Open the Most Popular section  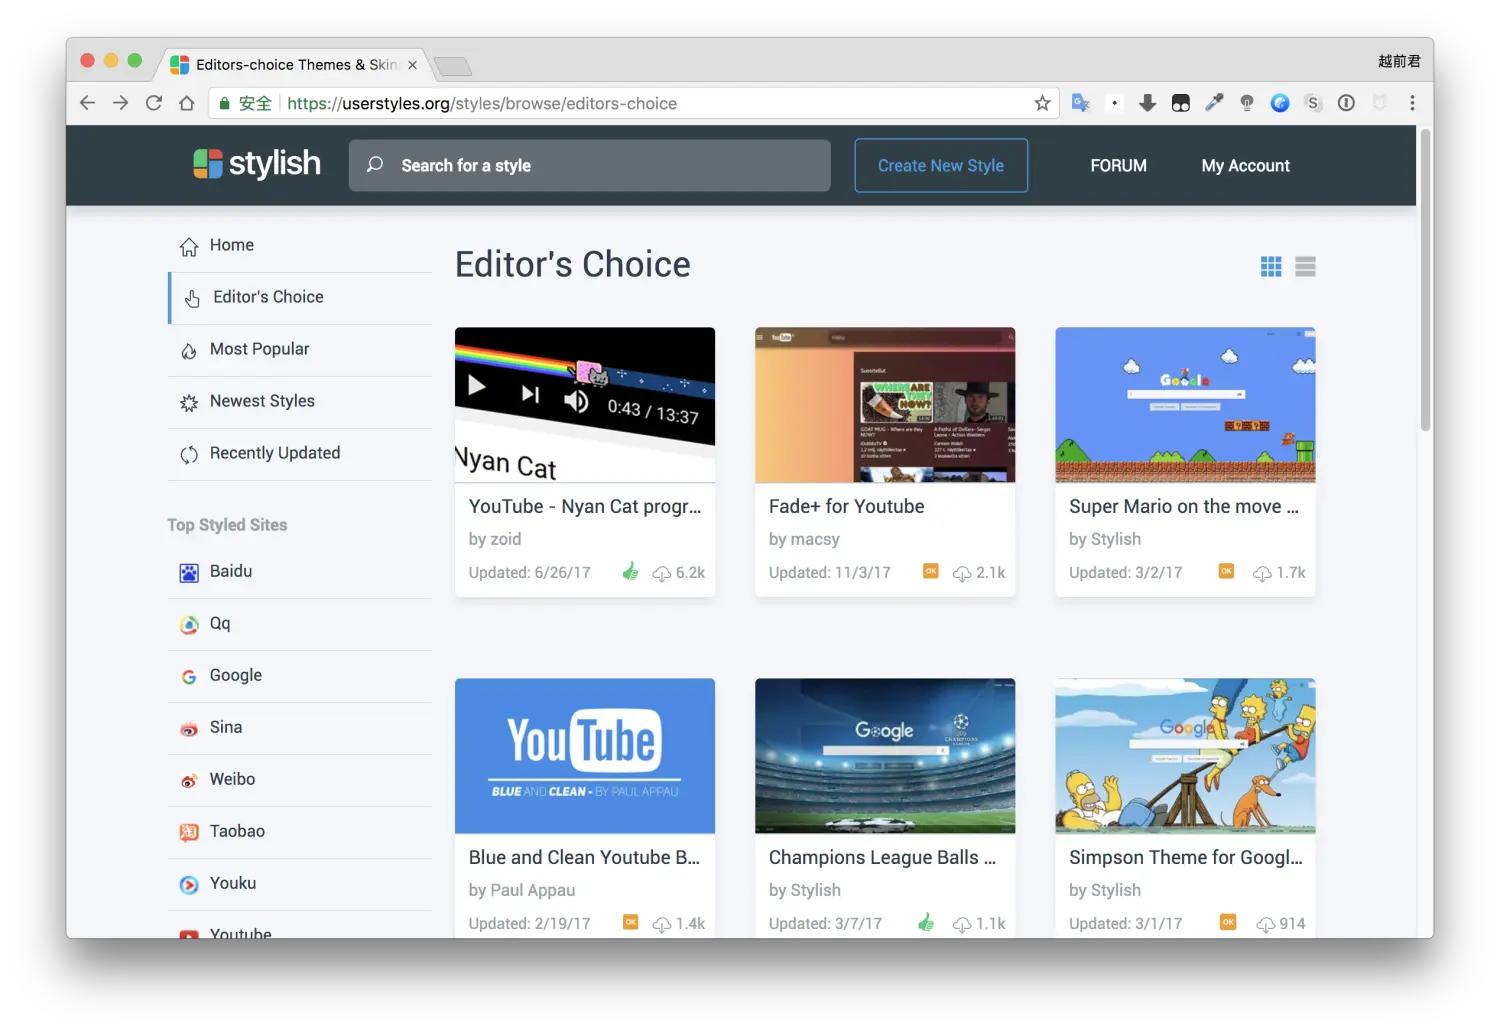point(300,350)
